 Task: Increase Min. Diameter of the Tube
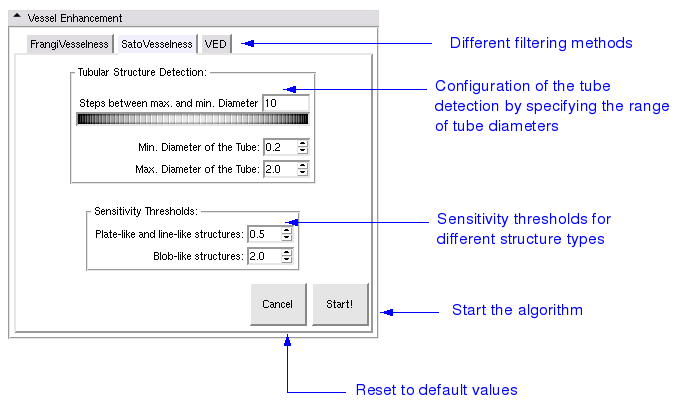[x=302, y=143]
